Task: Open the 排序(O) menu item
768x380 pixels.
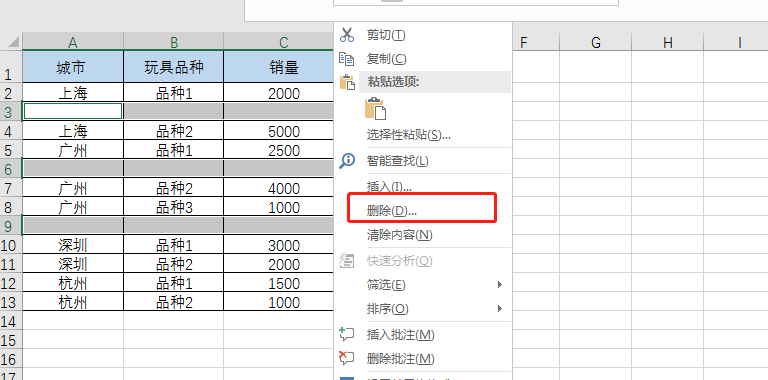Action: 423,309
